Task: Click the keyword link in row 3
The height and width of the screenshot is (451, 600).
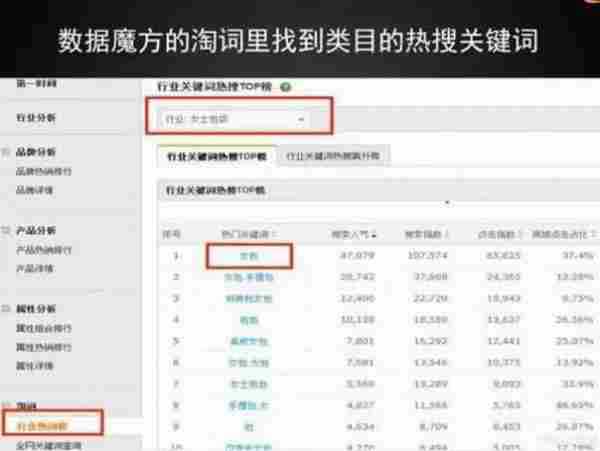Action: (x=249, y=299)
